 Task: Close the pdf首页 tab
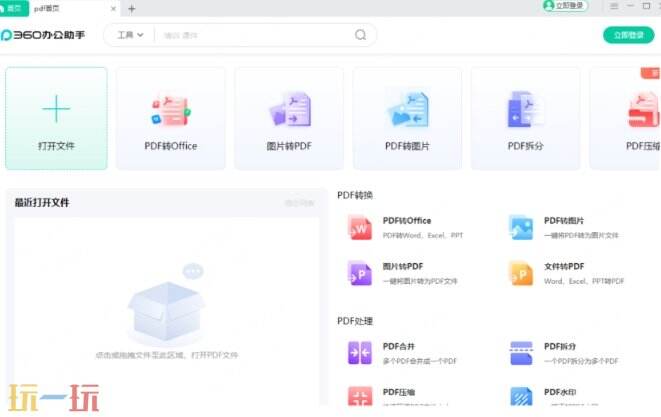(x=113, y=8)
